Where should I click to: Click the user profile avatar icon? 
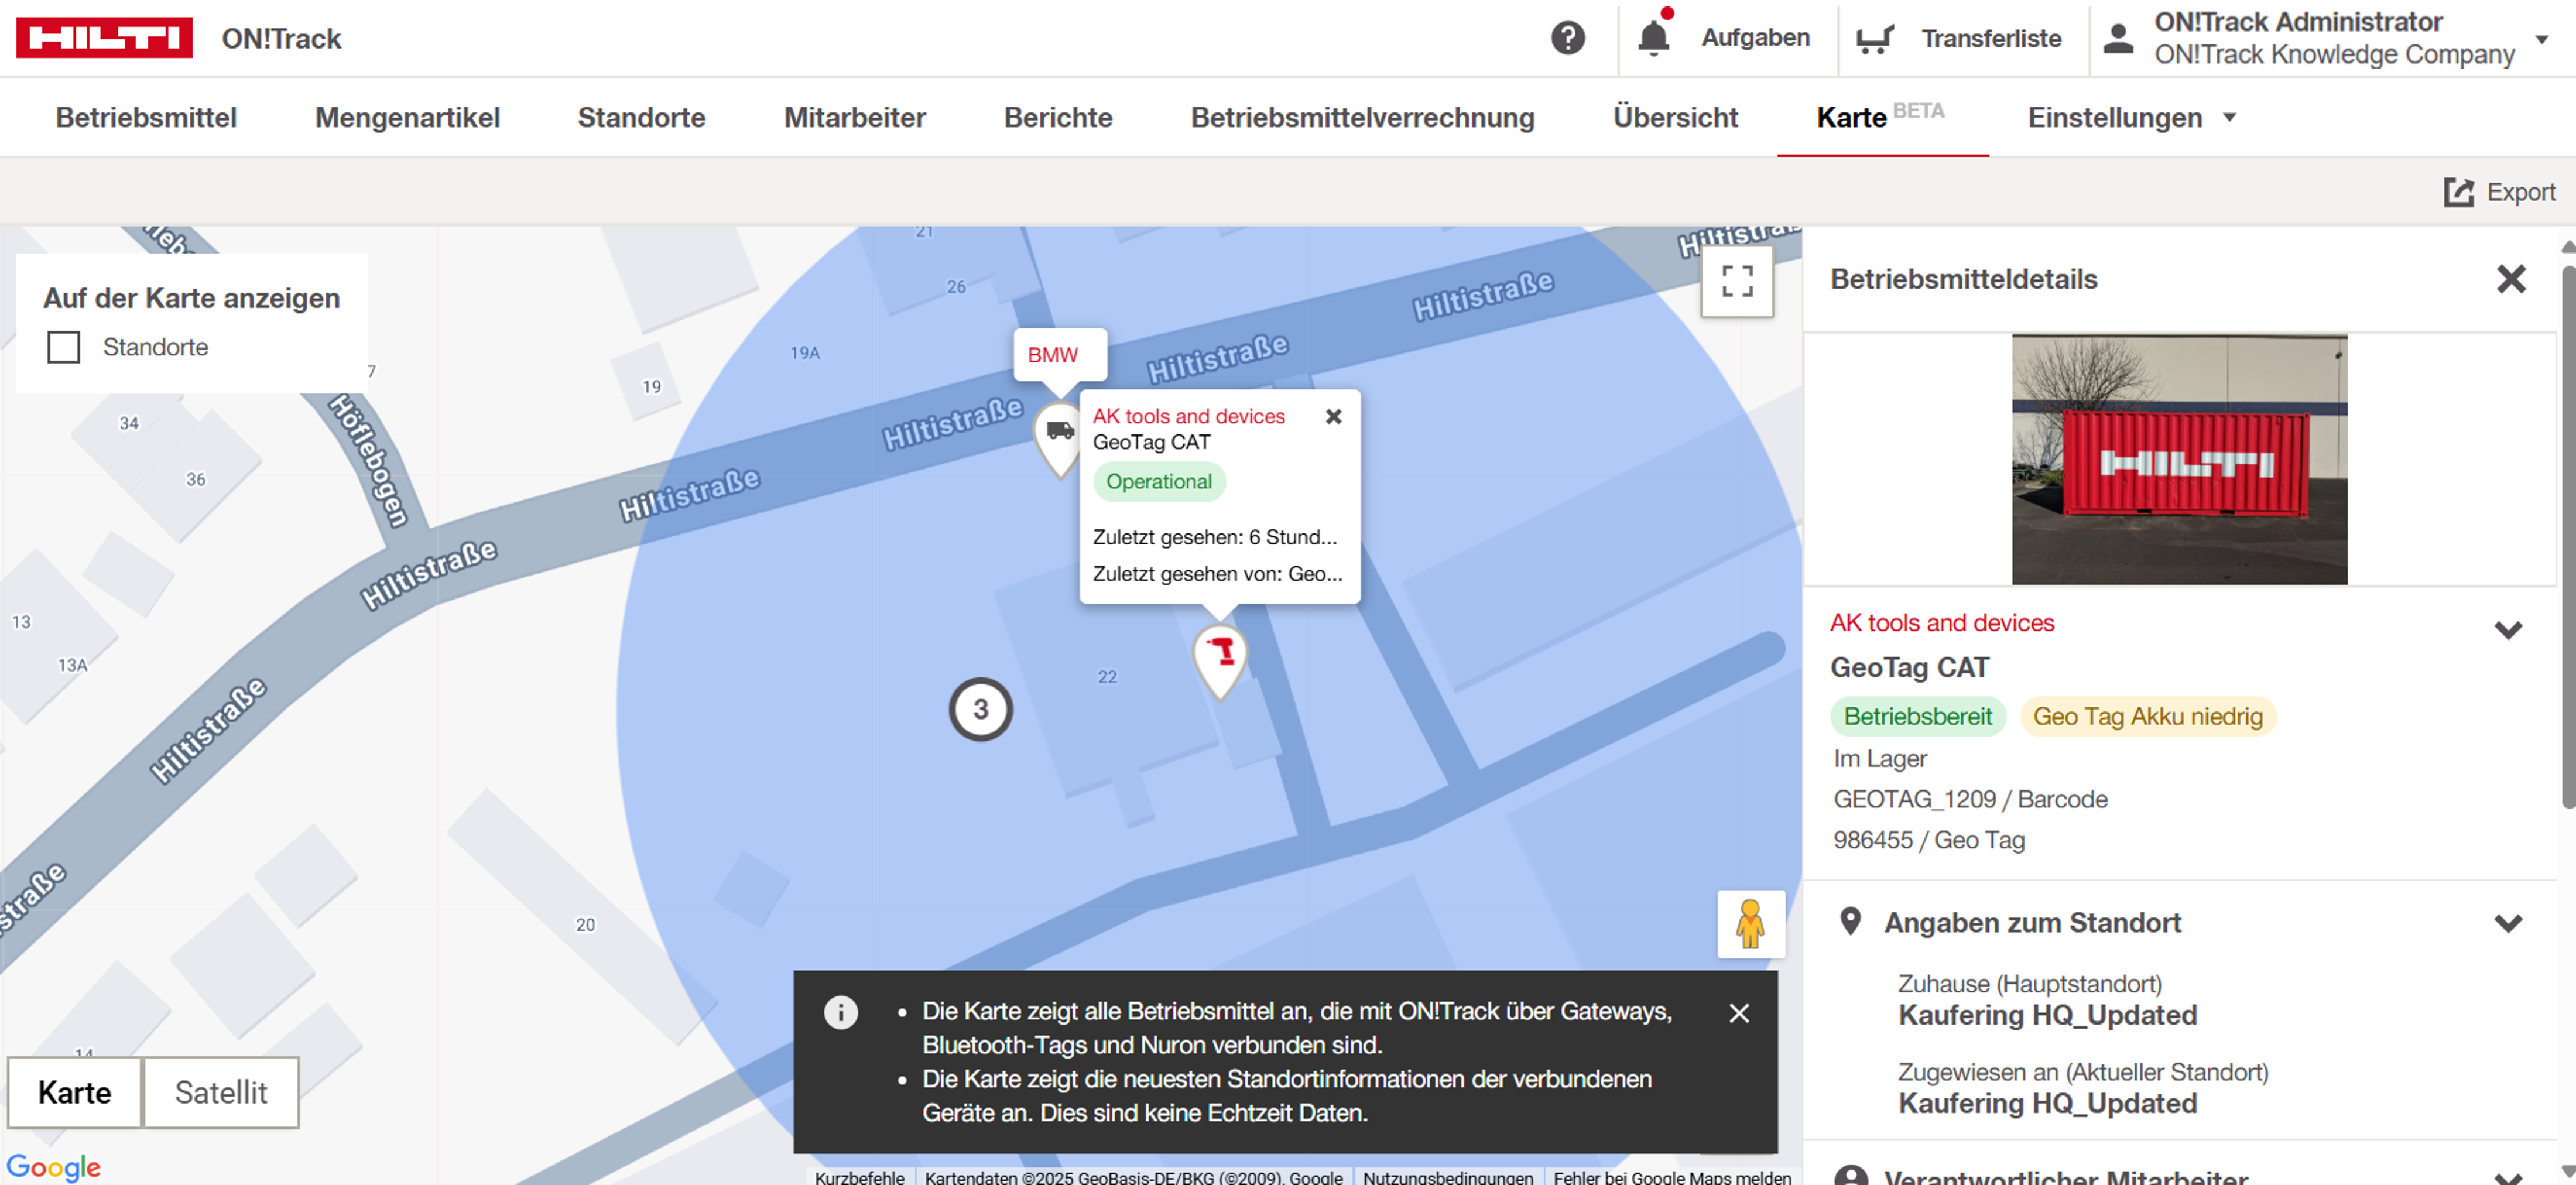coord(2118,38)
